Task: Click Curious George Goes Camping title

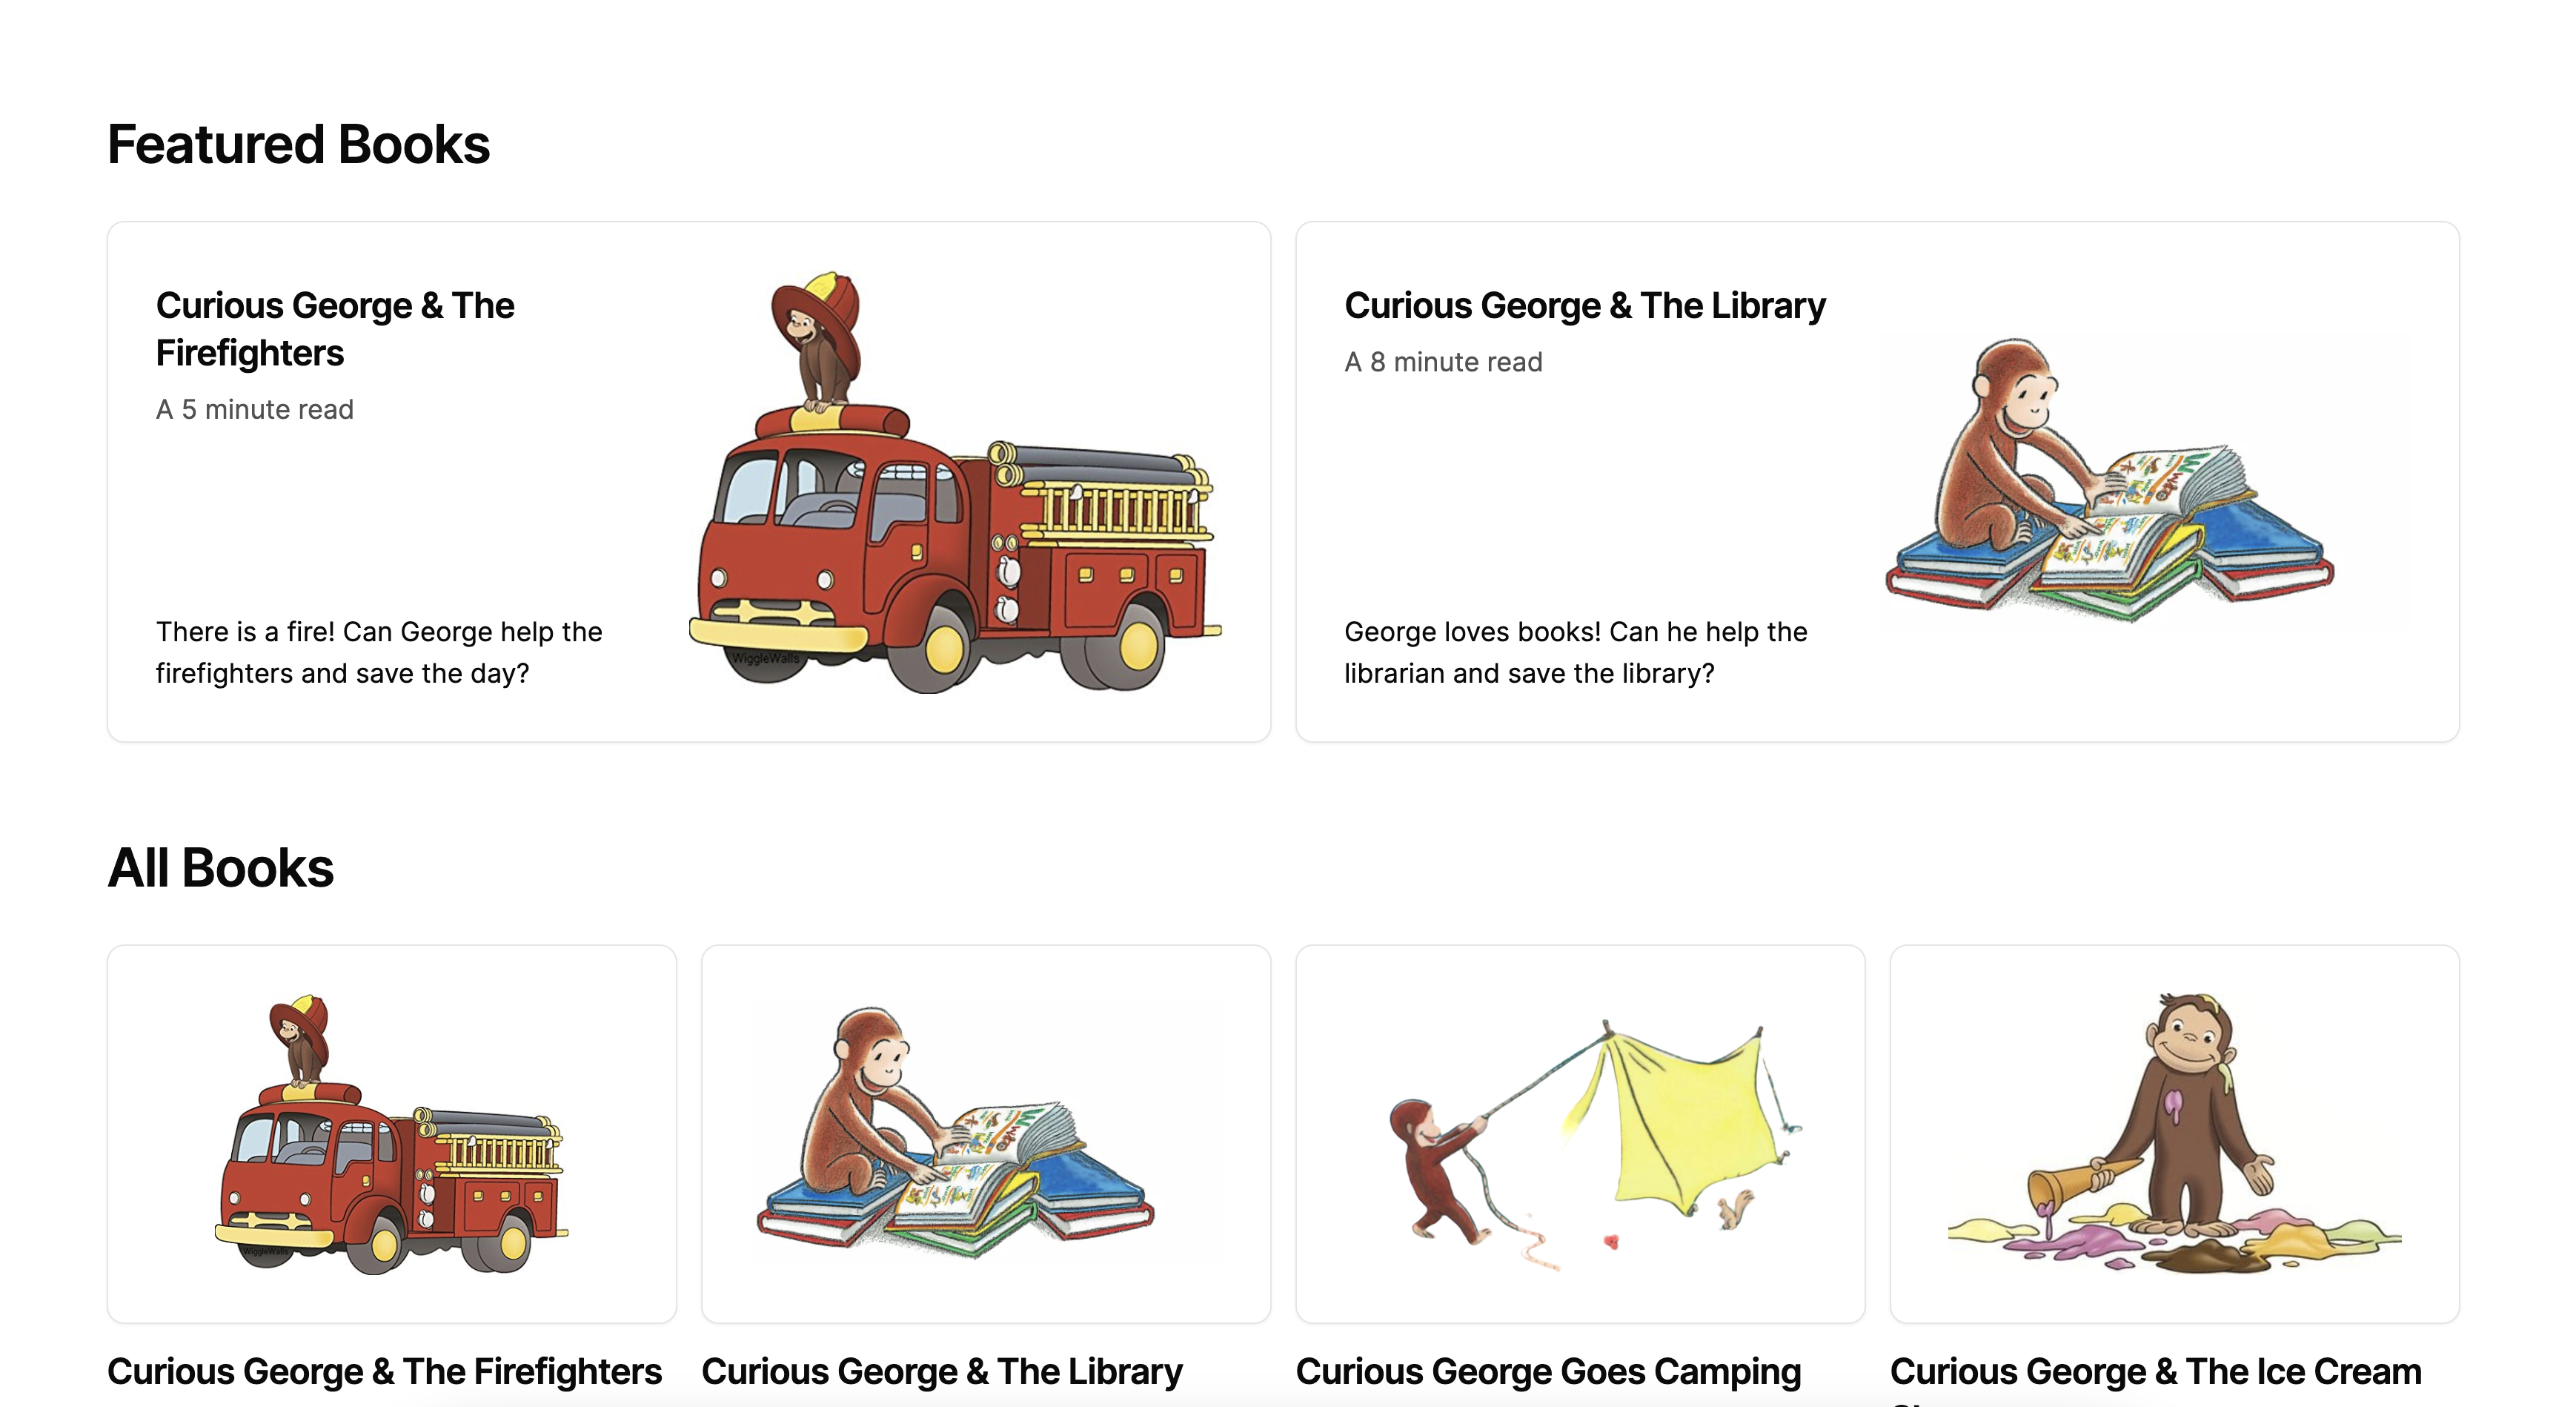Action: (1549, 1371)
